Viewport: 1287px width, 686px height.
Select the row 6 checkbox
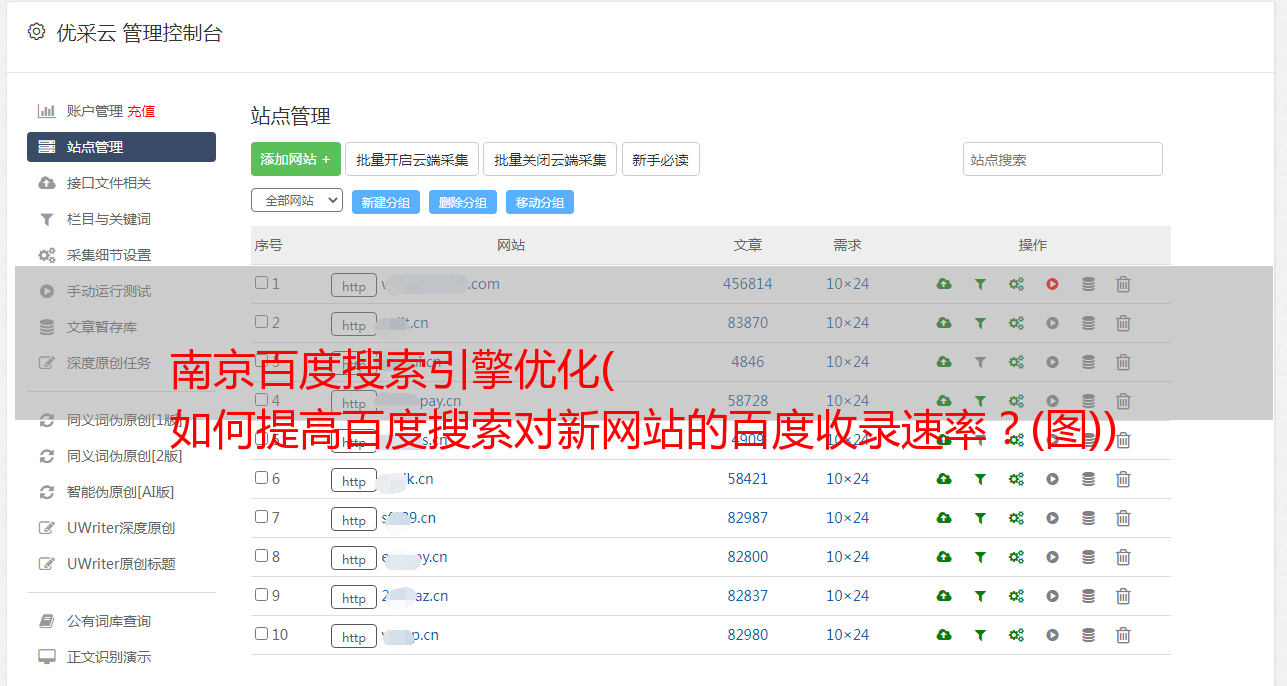[261, 478]
